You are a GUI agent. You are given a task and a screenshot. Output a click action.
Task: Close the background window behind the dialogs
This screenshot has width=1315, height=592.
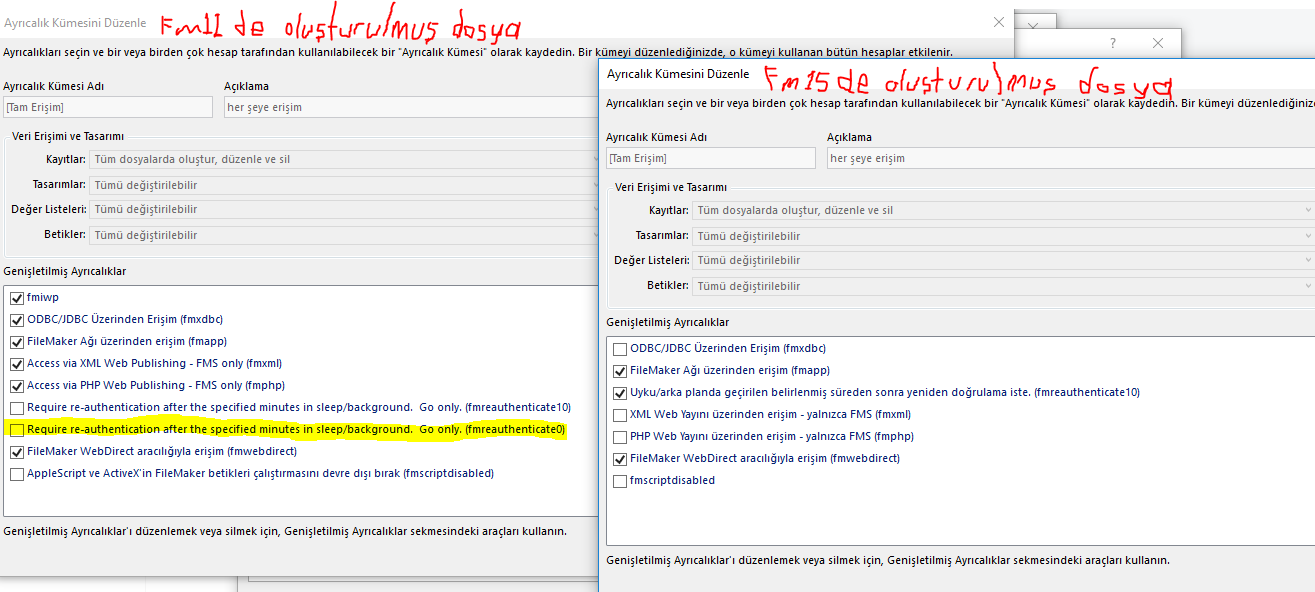[1157, 43]
